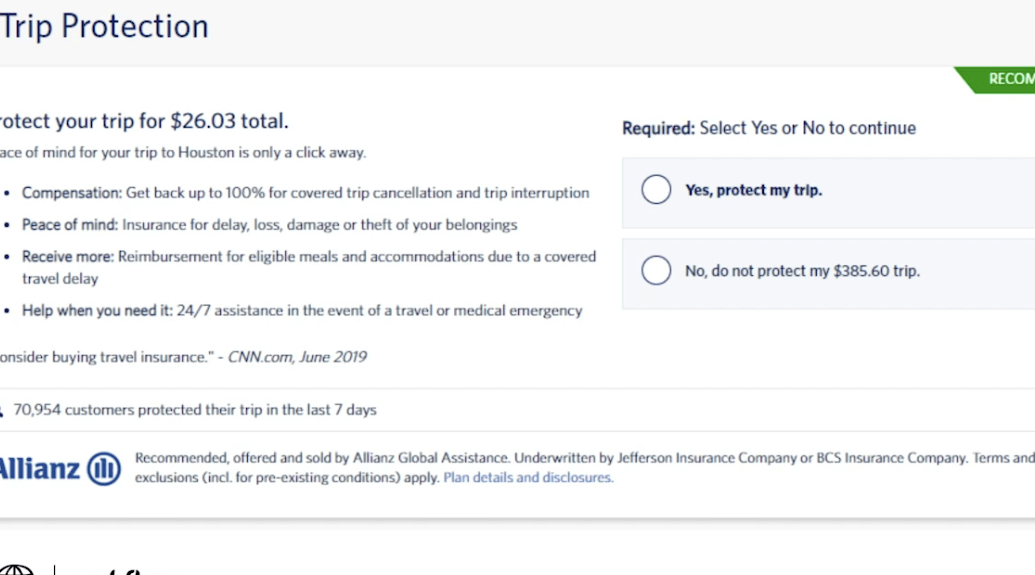Image resolution: width=1035 pixels, height=575 pixels.
Task: Click the CNN.com June 2019 quote
Action: coord(183,357)
